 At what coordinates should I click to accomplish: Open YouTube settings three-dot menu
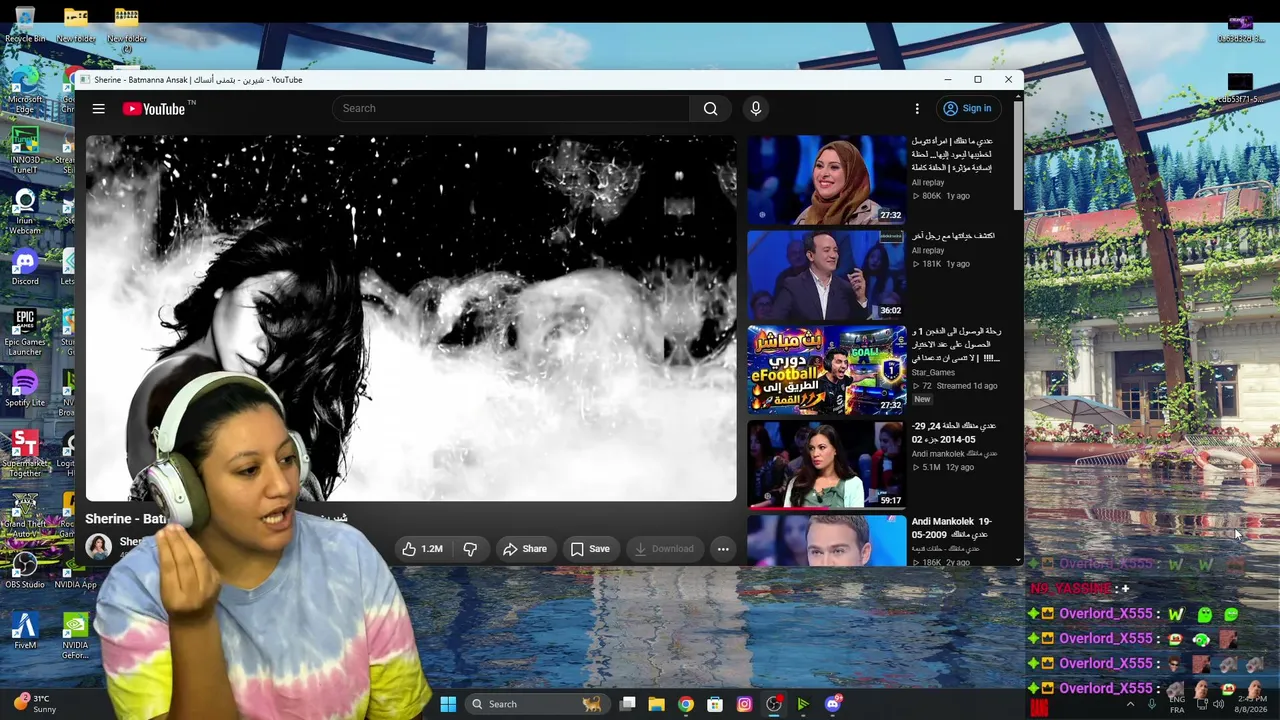pos(917,109)
